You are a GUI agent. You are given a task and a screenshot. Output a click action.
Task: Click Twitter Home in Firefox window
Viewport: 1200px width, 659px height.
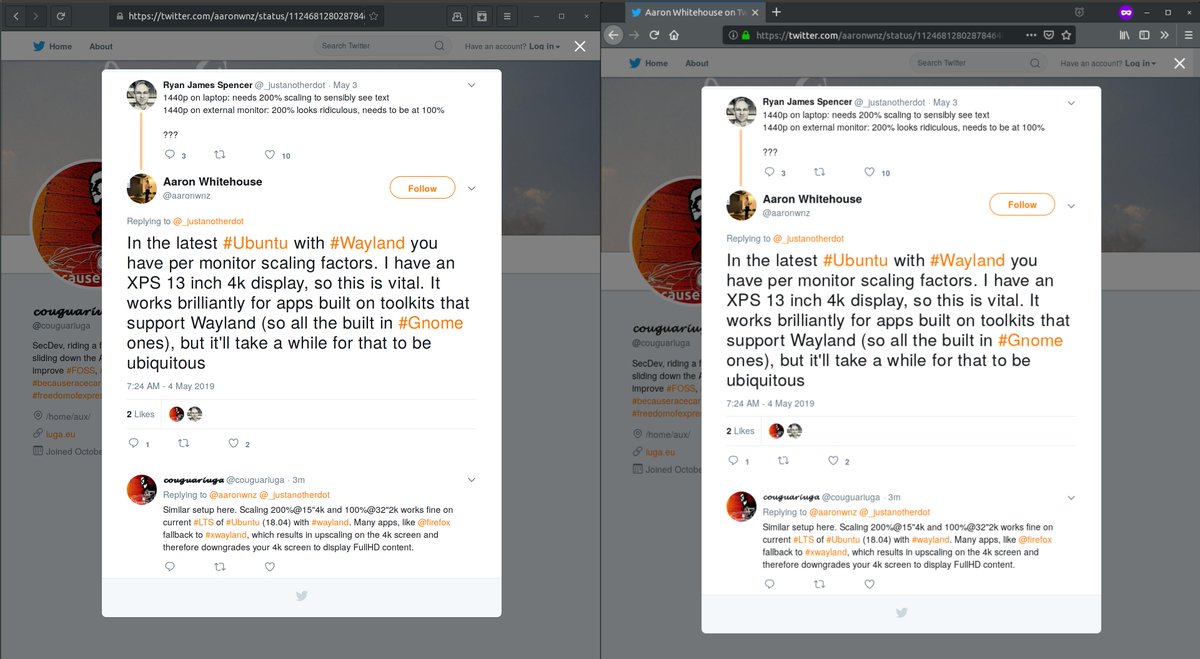tap(648, 63)
